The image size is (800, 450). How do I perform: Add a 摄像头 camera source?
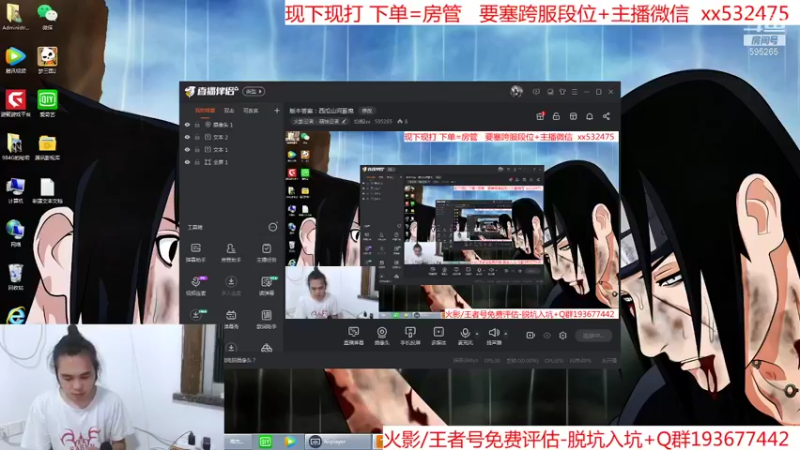(x=382, y=336)
